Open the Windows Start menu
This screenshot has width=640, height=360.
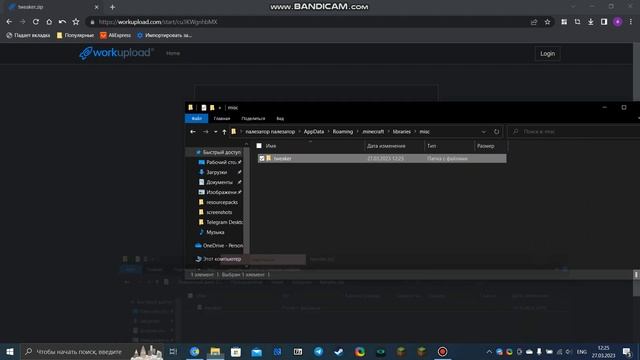coord(10,351)
